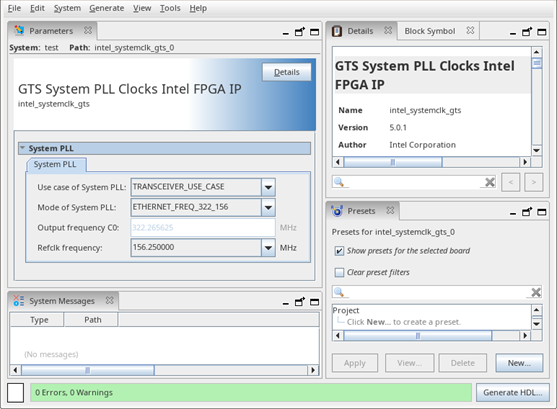Minimize the Parameters panel
The height and width of the screenshot is (409, 557).
coord(286,33)
